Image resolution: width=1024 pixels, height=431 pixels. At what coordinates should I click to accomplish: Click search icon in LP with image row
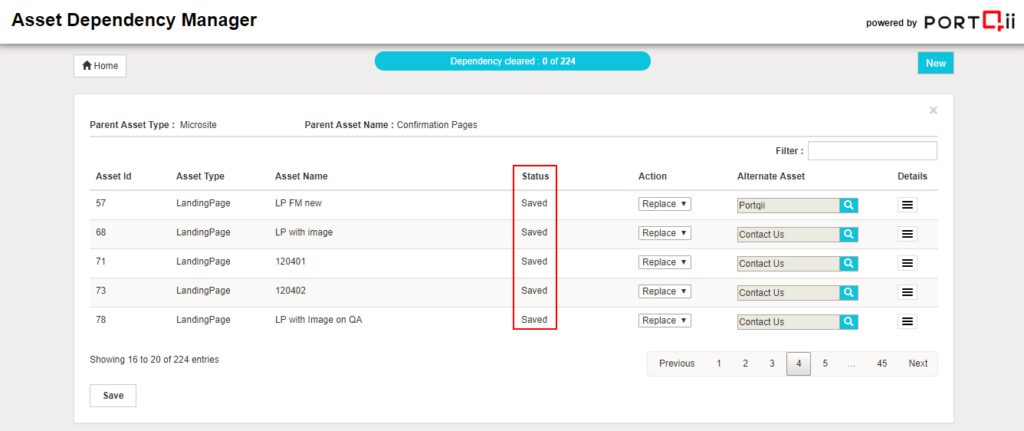point(848,234)
